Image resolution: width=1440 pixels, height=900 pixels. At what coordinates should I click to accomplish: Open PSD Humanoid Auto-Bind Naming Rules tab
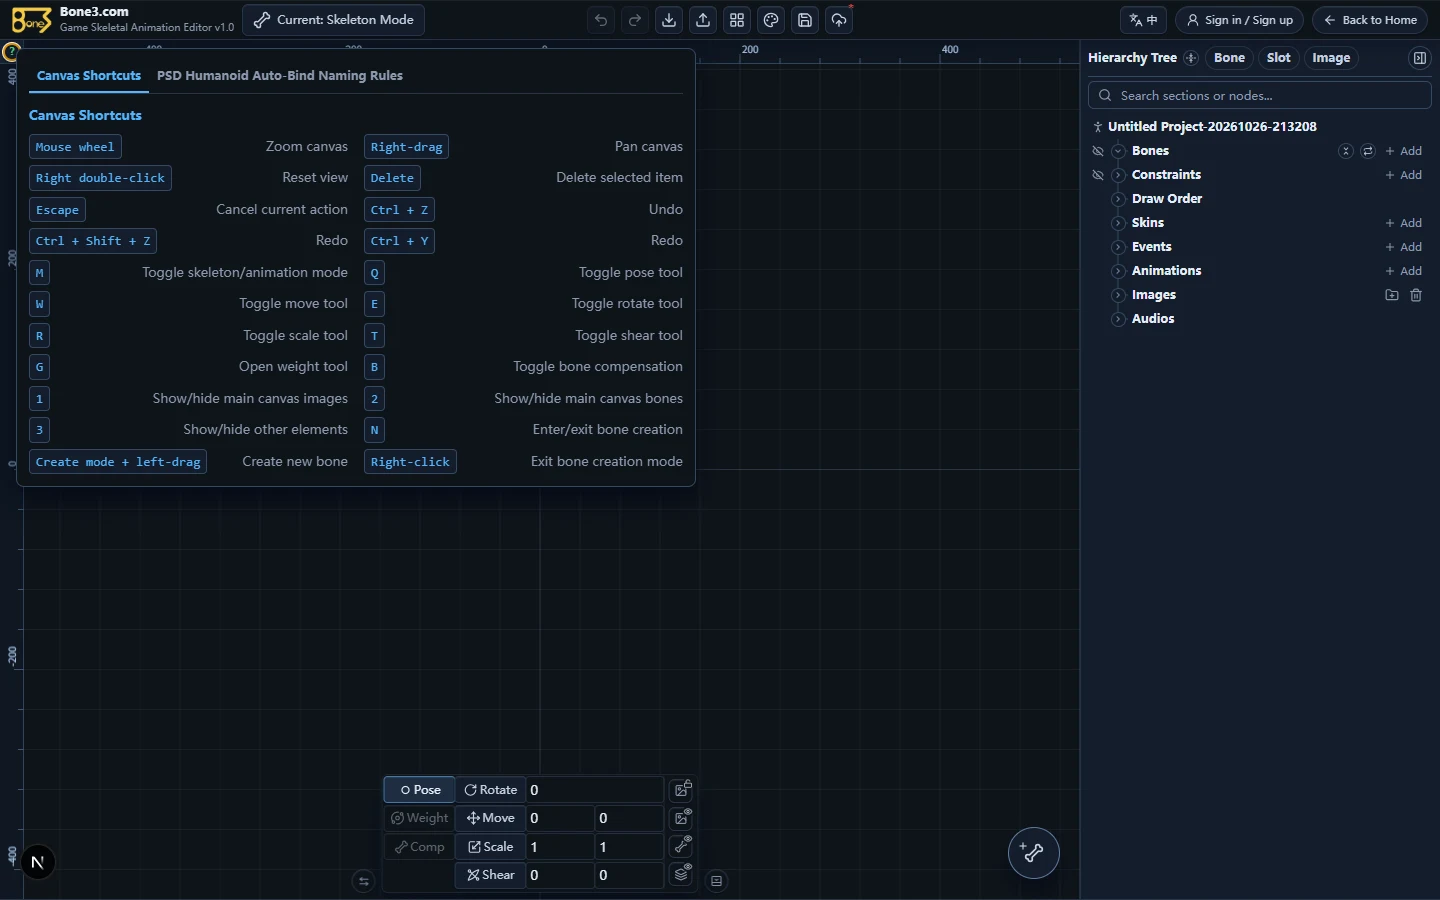[x=280, y=76]
